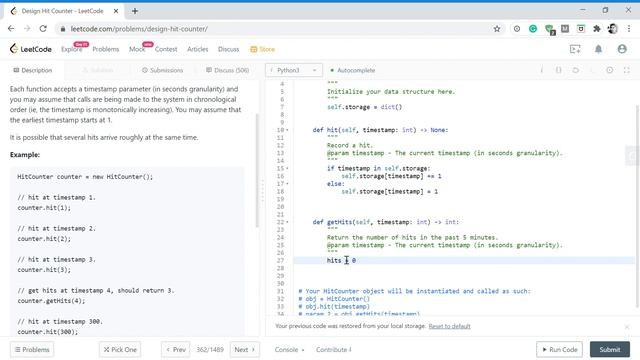The width and height of the screenshot is (640, 360).
Task: Click the circular extension icon beside the star
Action: click(x=517, y=29)
